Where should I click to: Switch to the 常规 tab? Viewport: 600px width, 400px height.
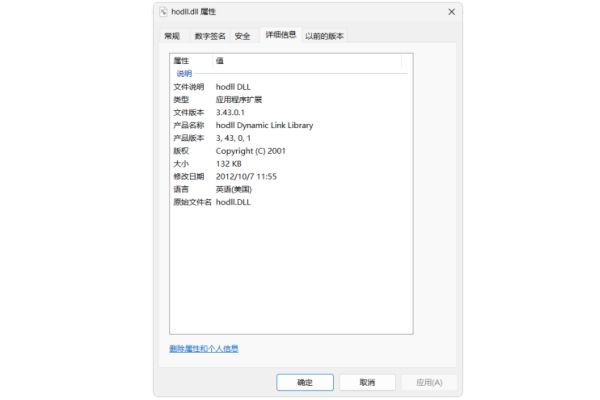click(172, 36)
